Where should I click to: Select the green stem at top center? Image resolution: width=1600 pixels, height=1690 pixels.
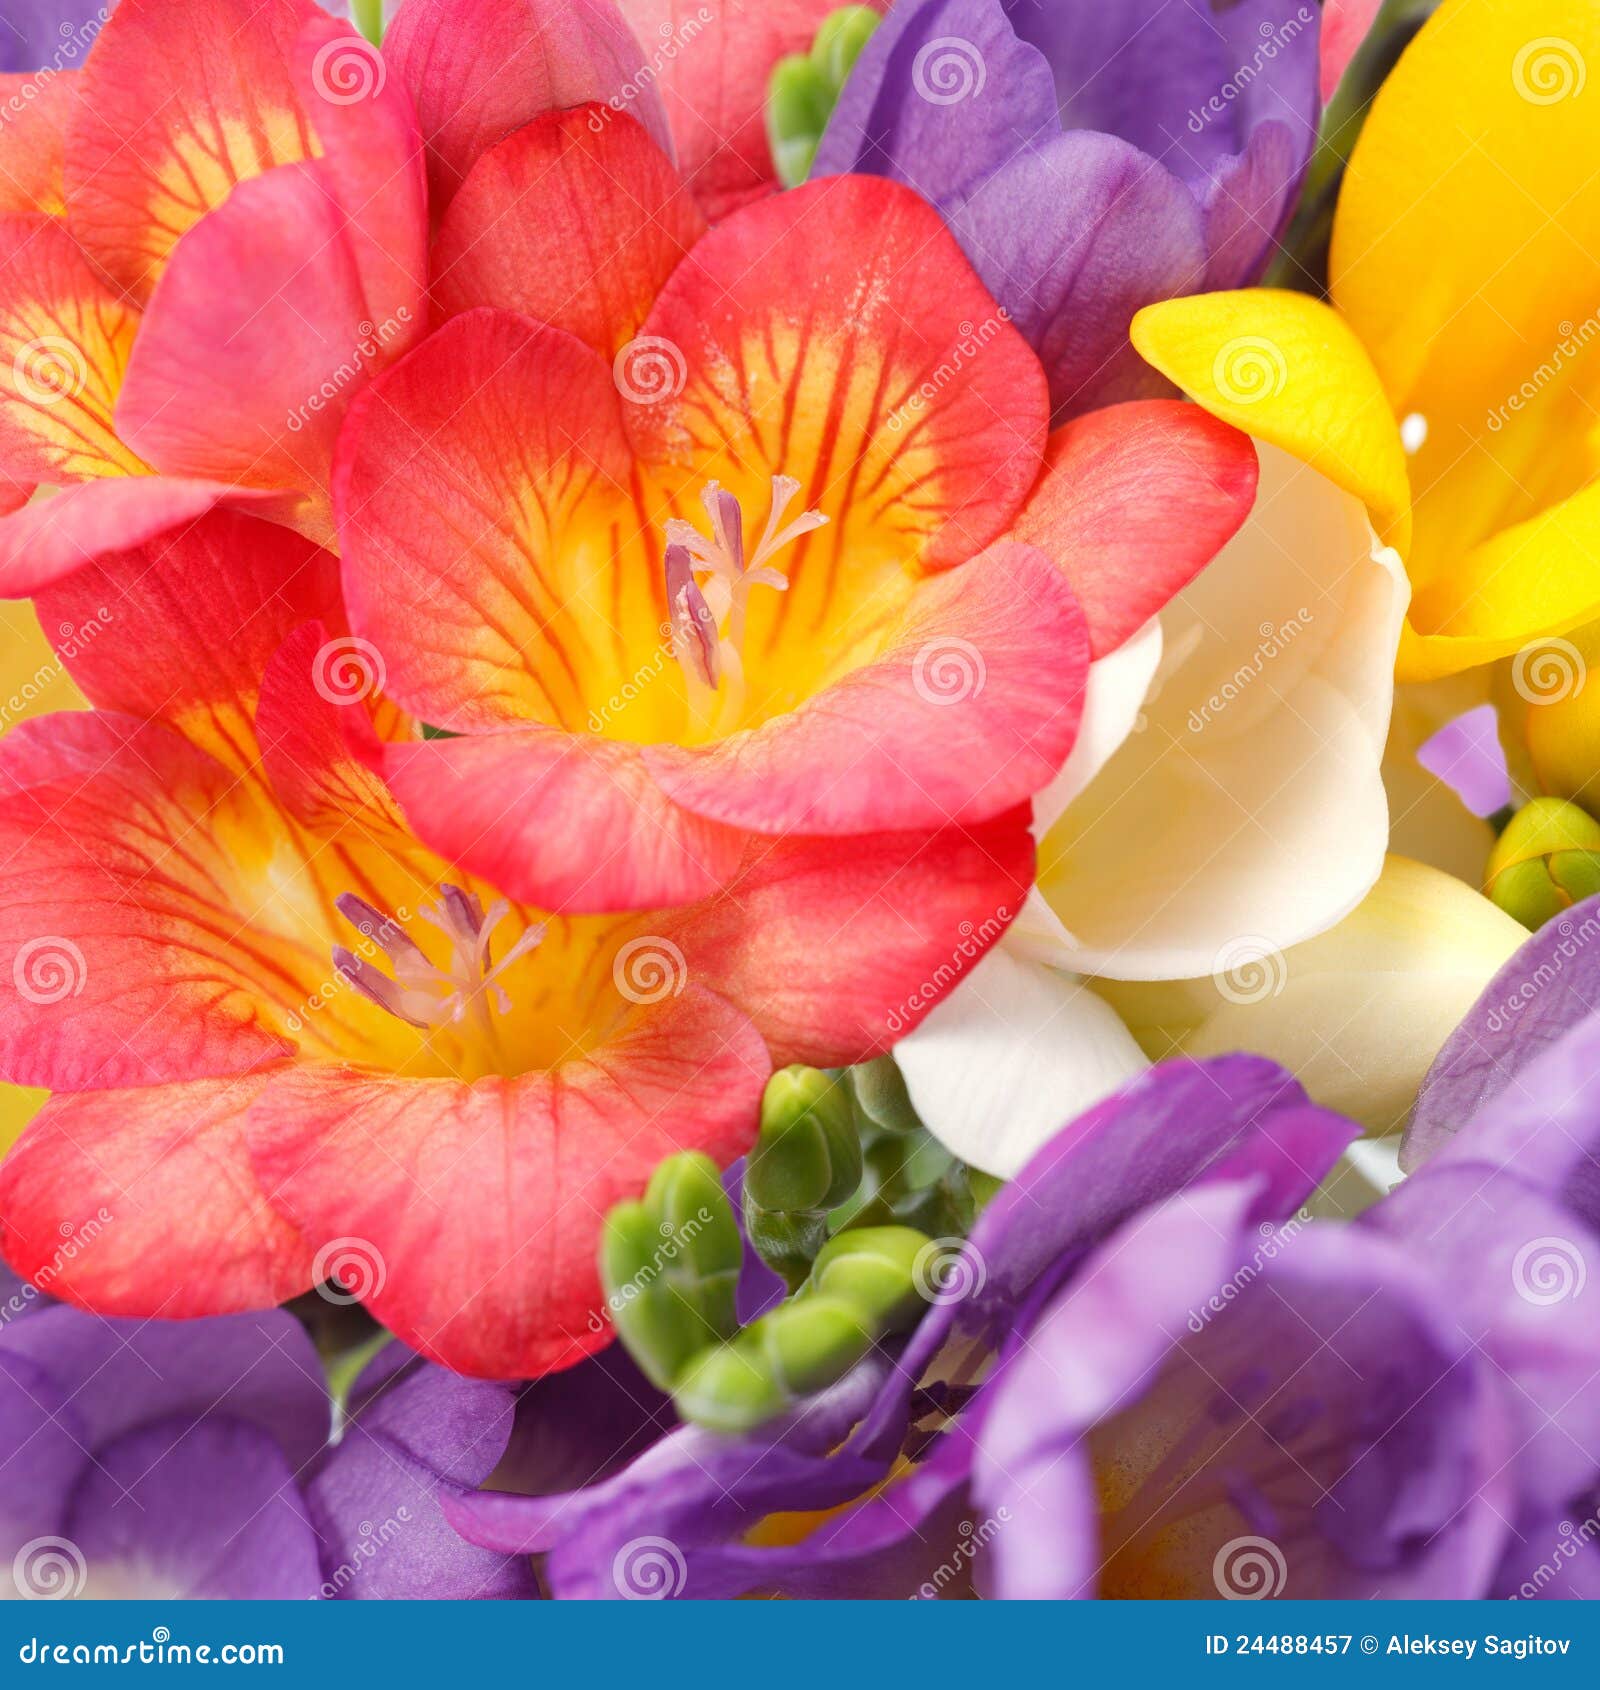[370, 20]
